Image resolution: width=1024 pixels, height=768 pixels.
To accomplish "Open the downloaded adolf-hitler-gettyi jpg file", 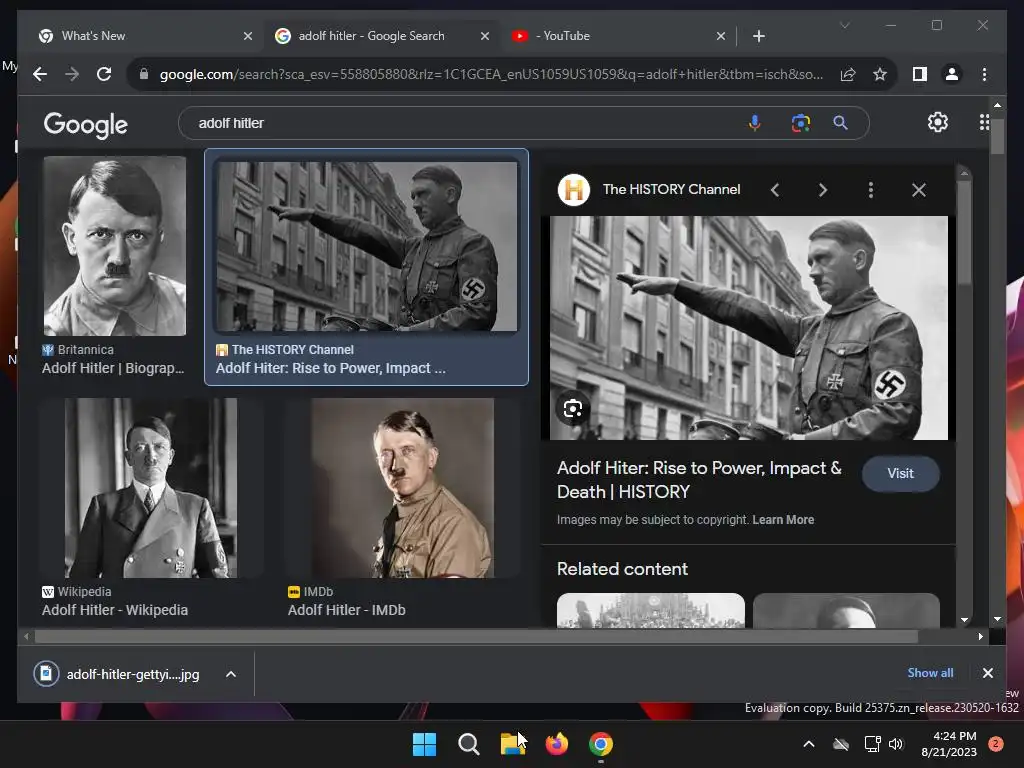I will 118,674.
